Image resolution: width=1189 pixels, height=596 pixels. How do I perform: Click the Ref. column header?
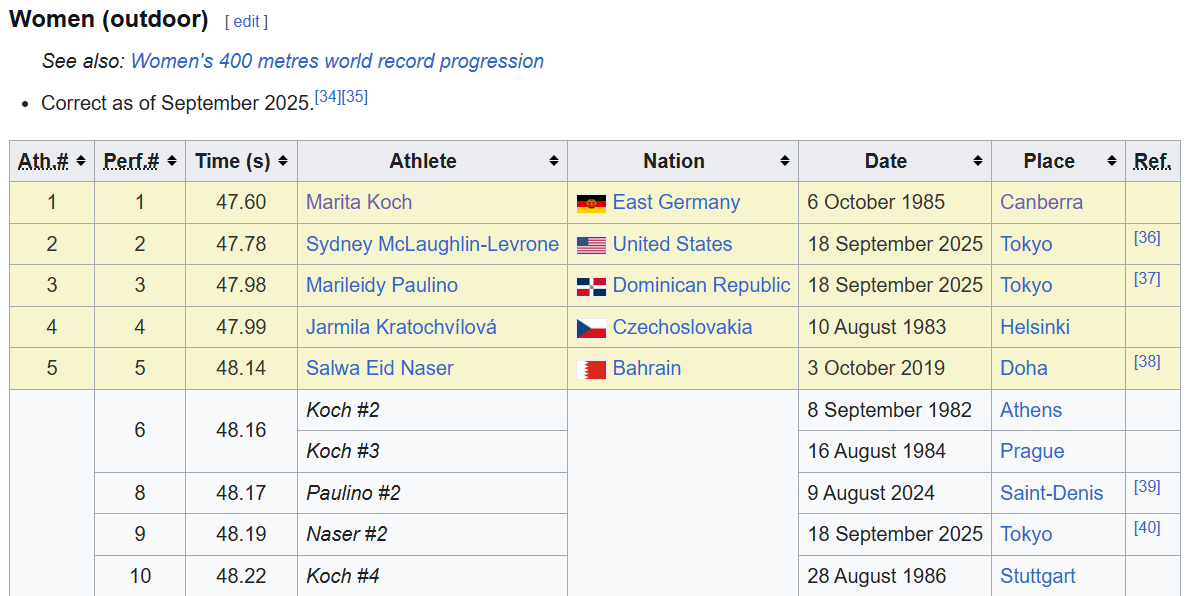(x=1152, y=161)
